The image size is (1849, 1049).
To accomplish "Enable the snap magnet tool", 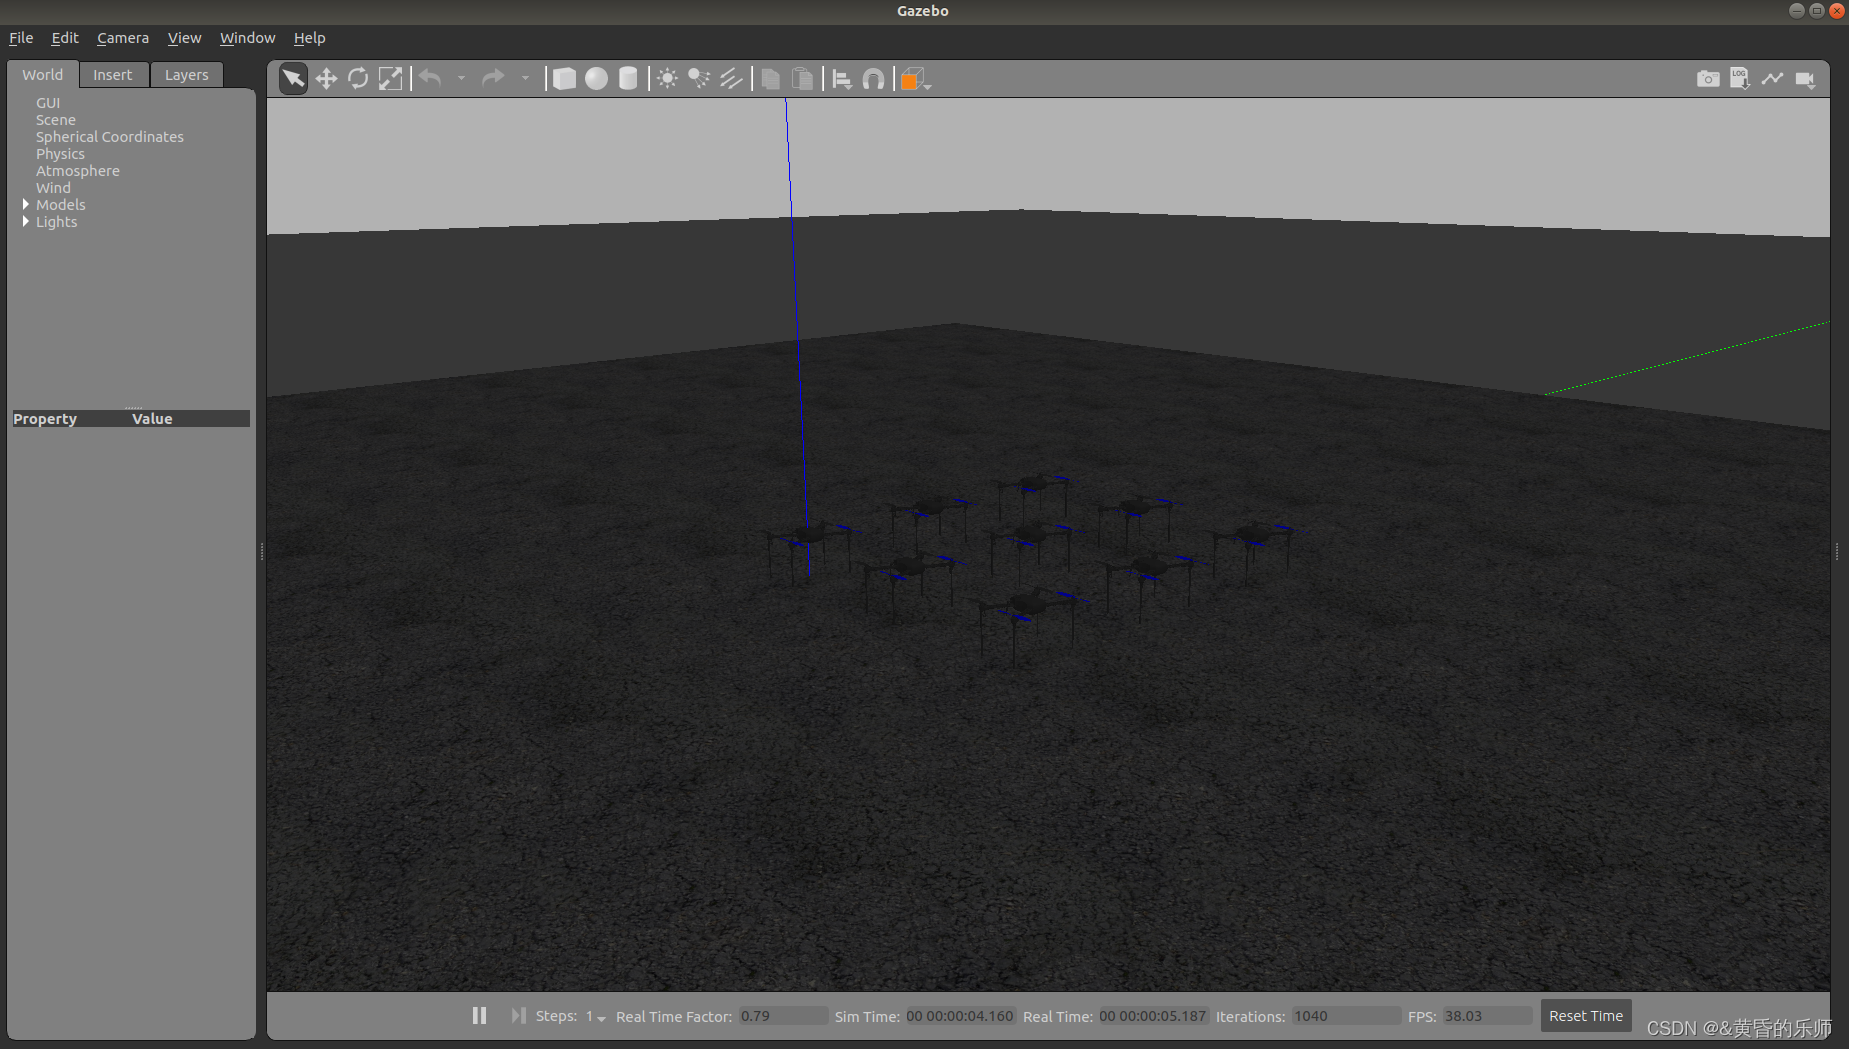I will click(873, 79).
